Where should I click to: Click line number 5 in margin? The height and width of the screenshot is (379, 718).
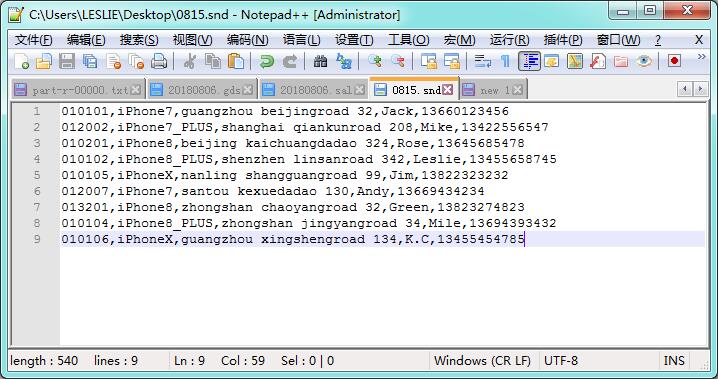pos(37,175)
